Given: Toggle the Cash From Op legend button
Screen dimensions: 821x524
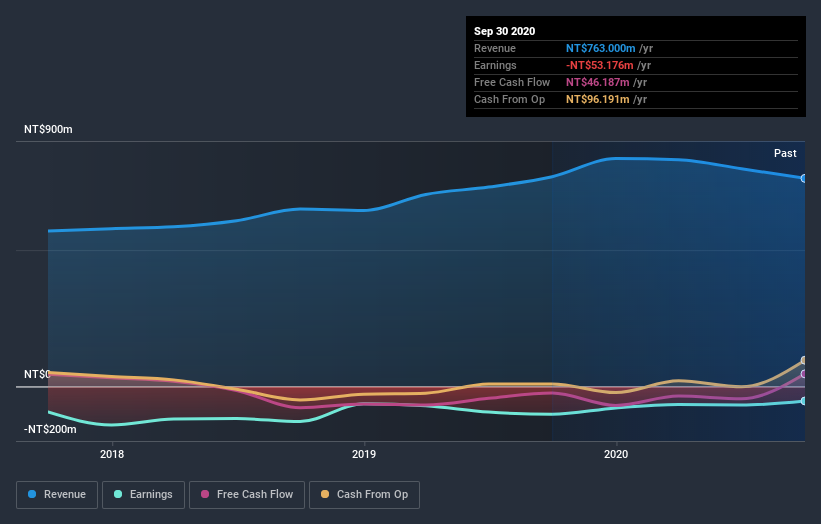Looking at the screenshot, I should coord(364,495).
